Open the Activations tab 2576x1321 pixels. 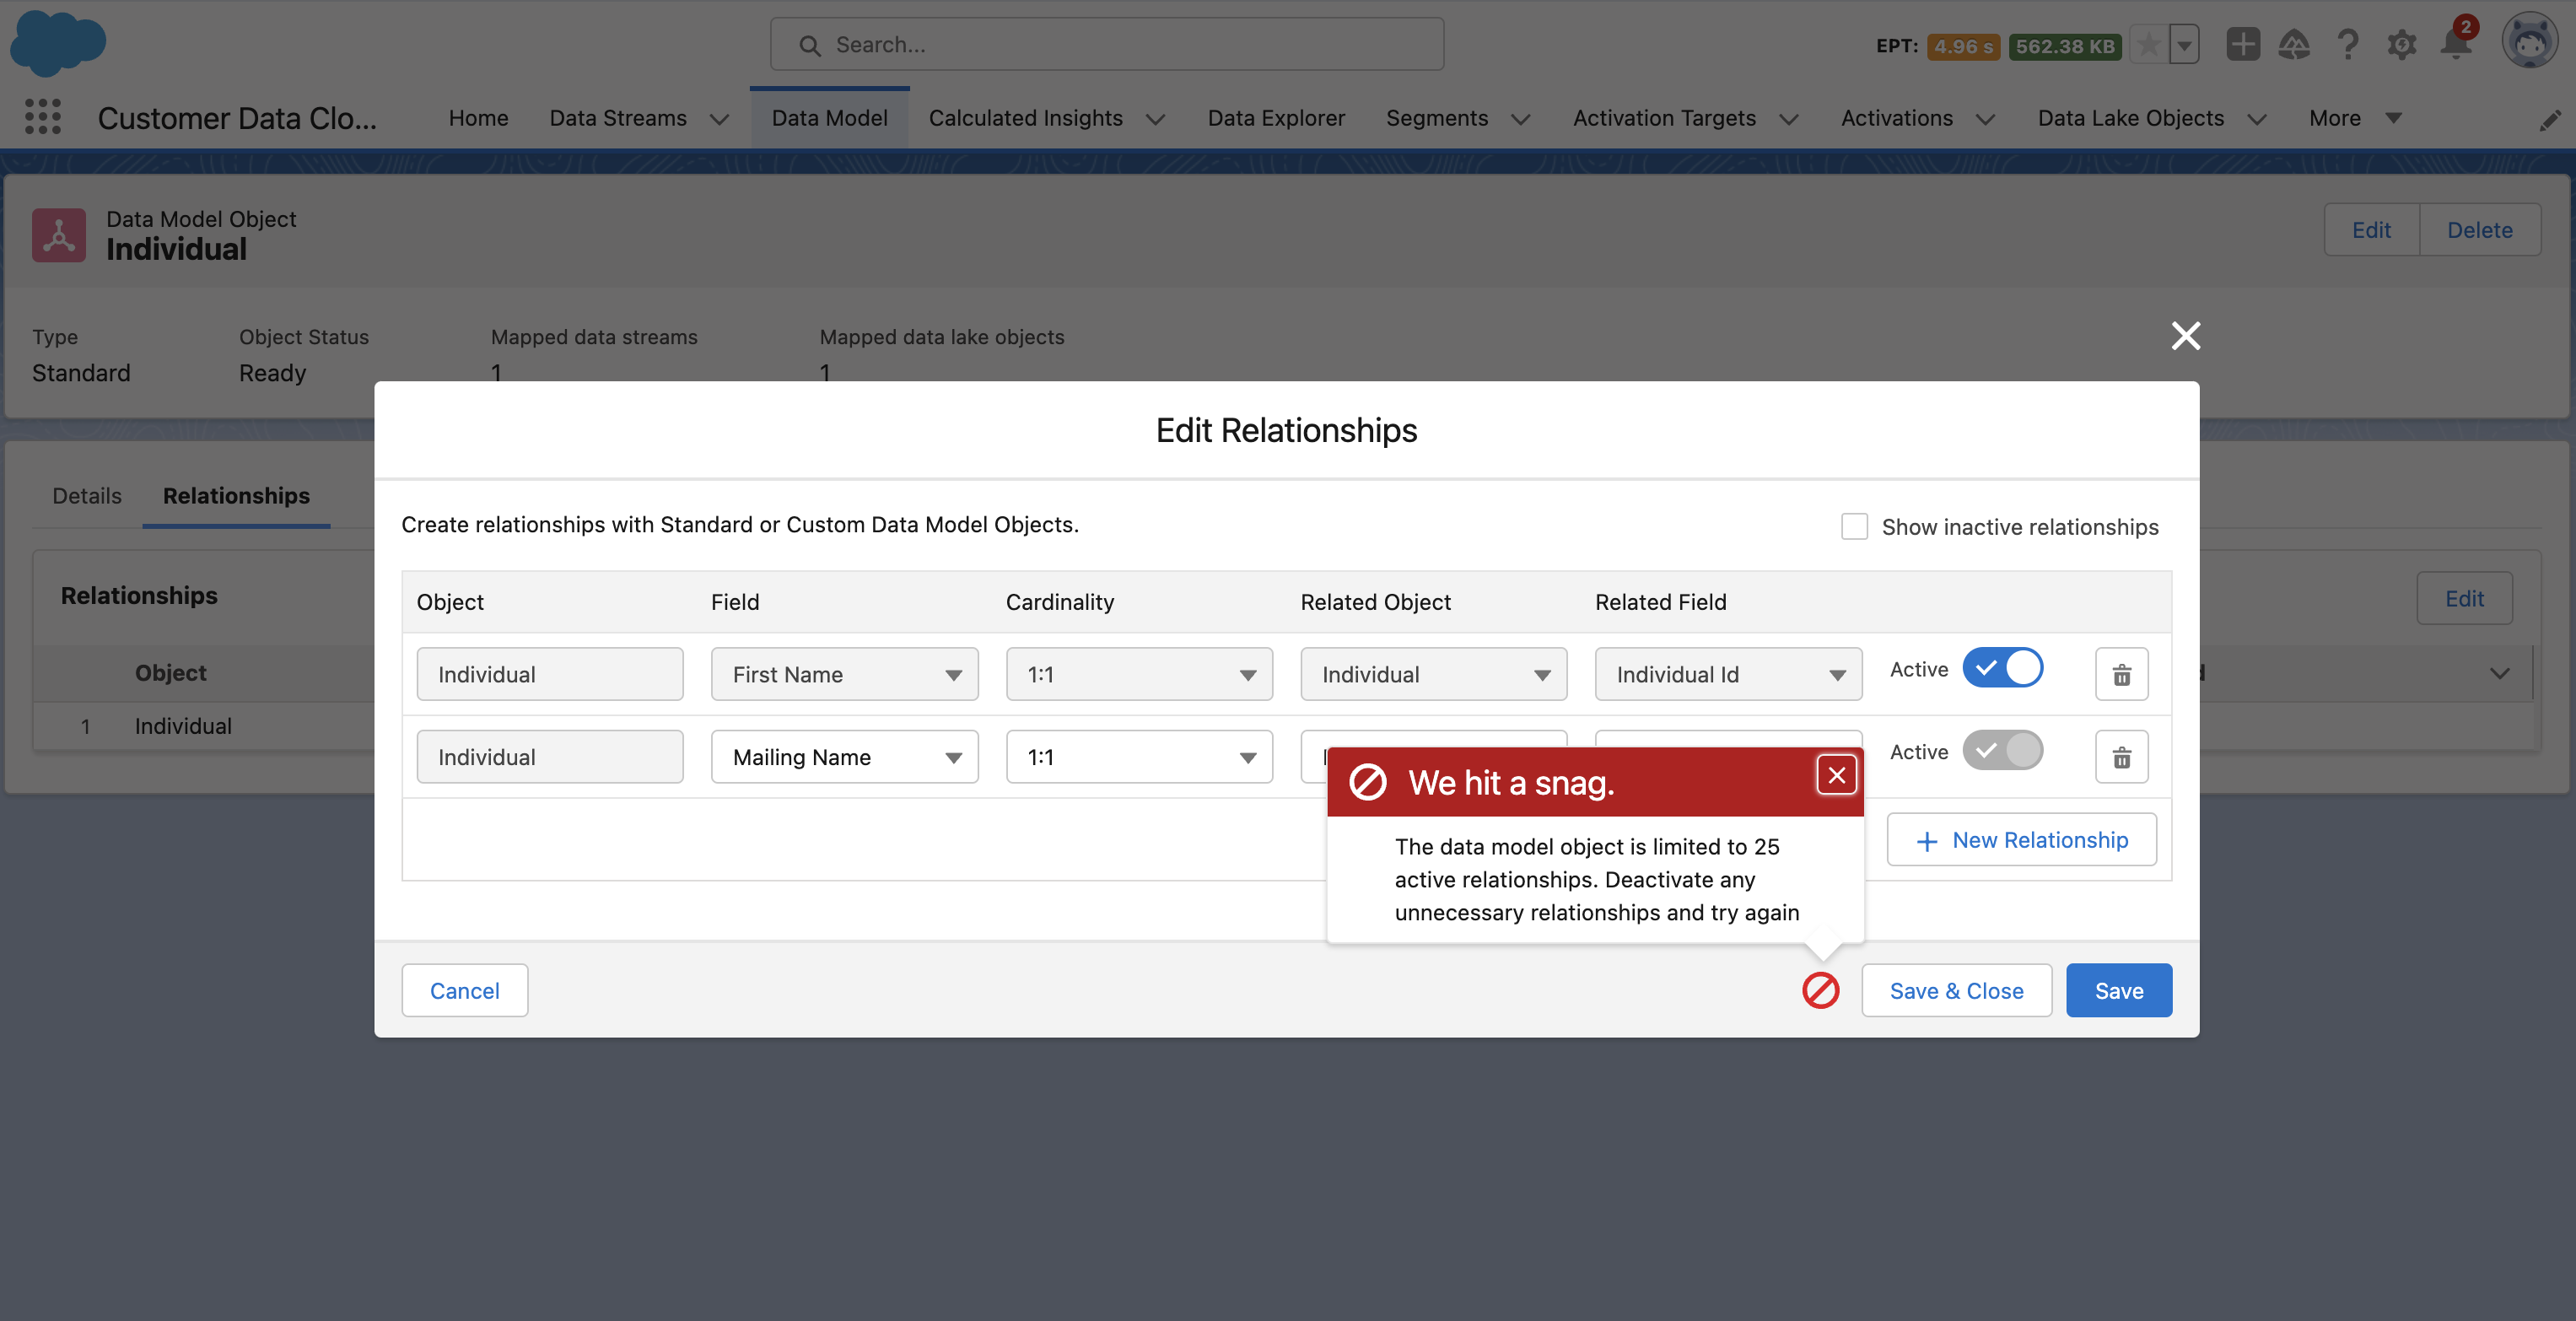[x=1897, y=118]
